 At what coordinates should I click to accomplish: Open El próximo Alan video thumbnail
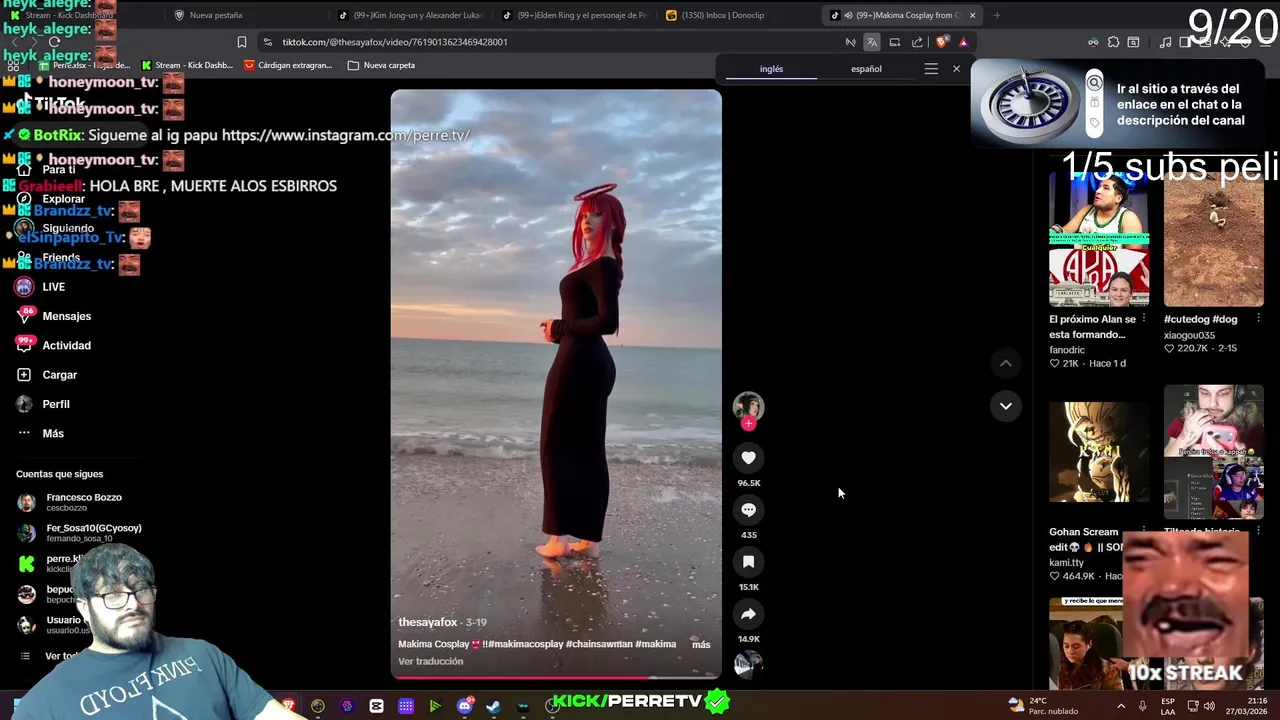[x=1099, y=240]
